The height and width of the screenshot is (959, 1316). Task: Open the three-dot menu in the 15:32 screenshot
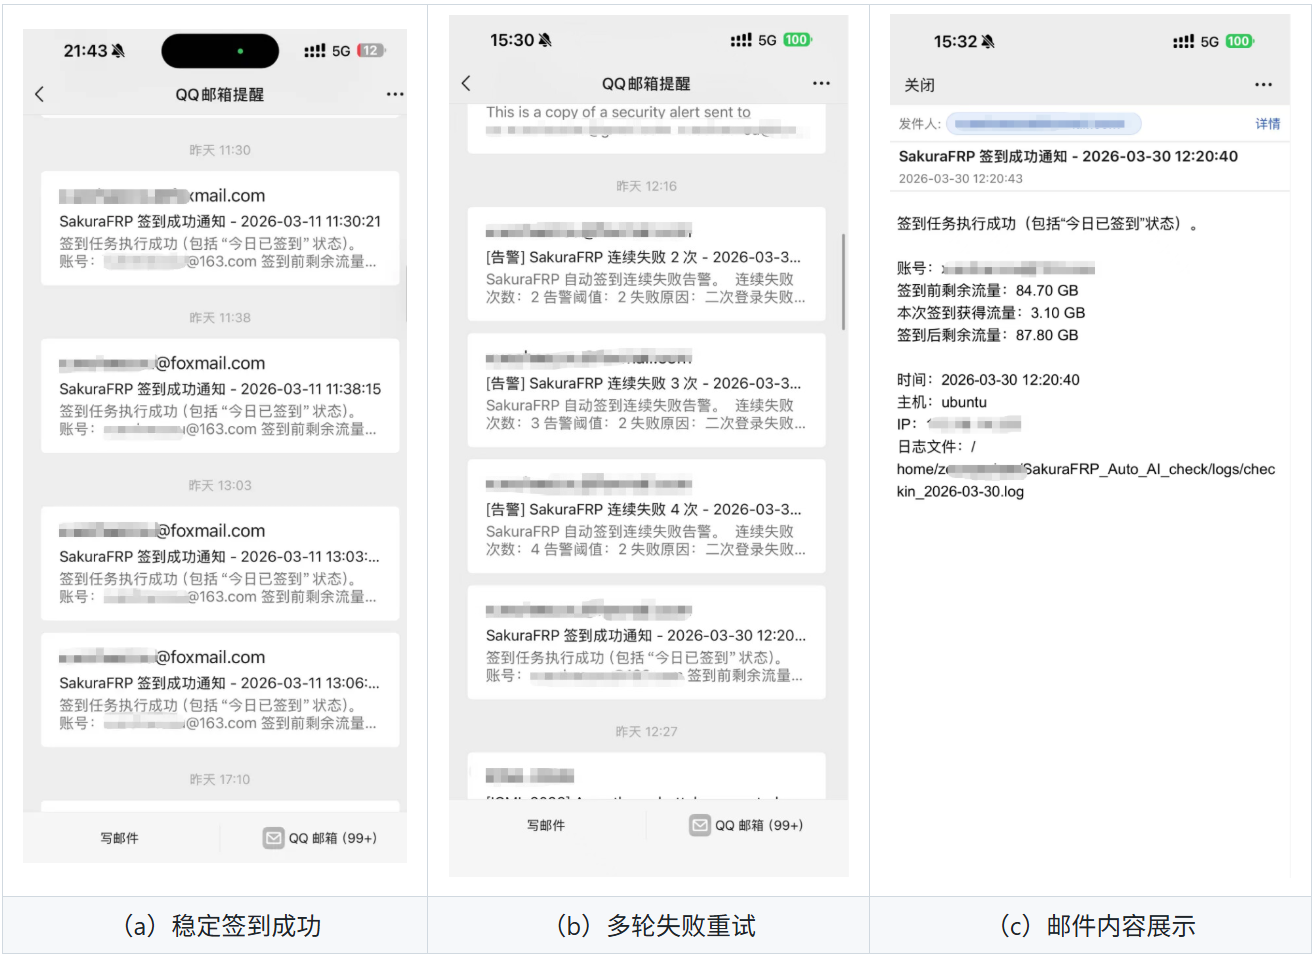[x=1263, y=85]
